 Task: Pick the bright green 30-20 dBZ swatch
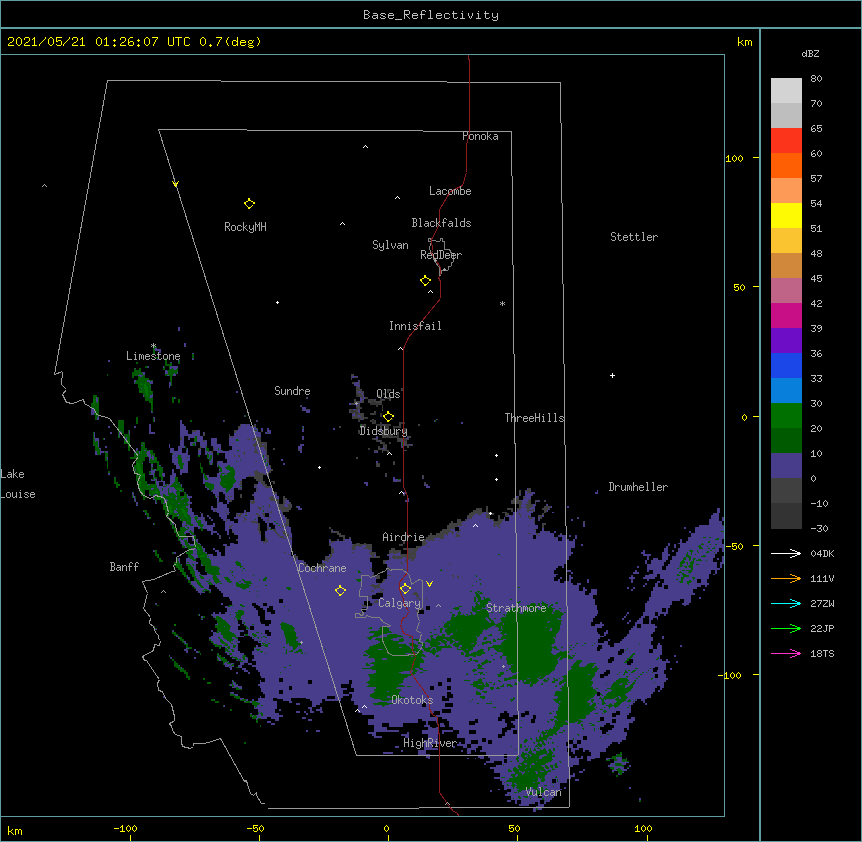coord(786,416)
